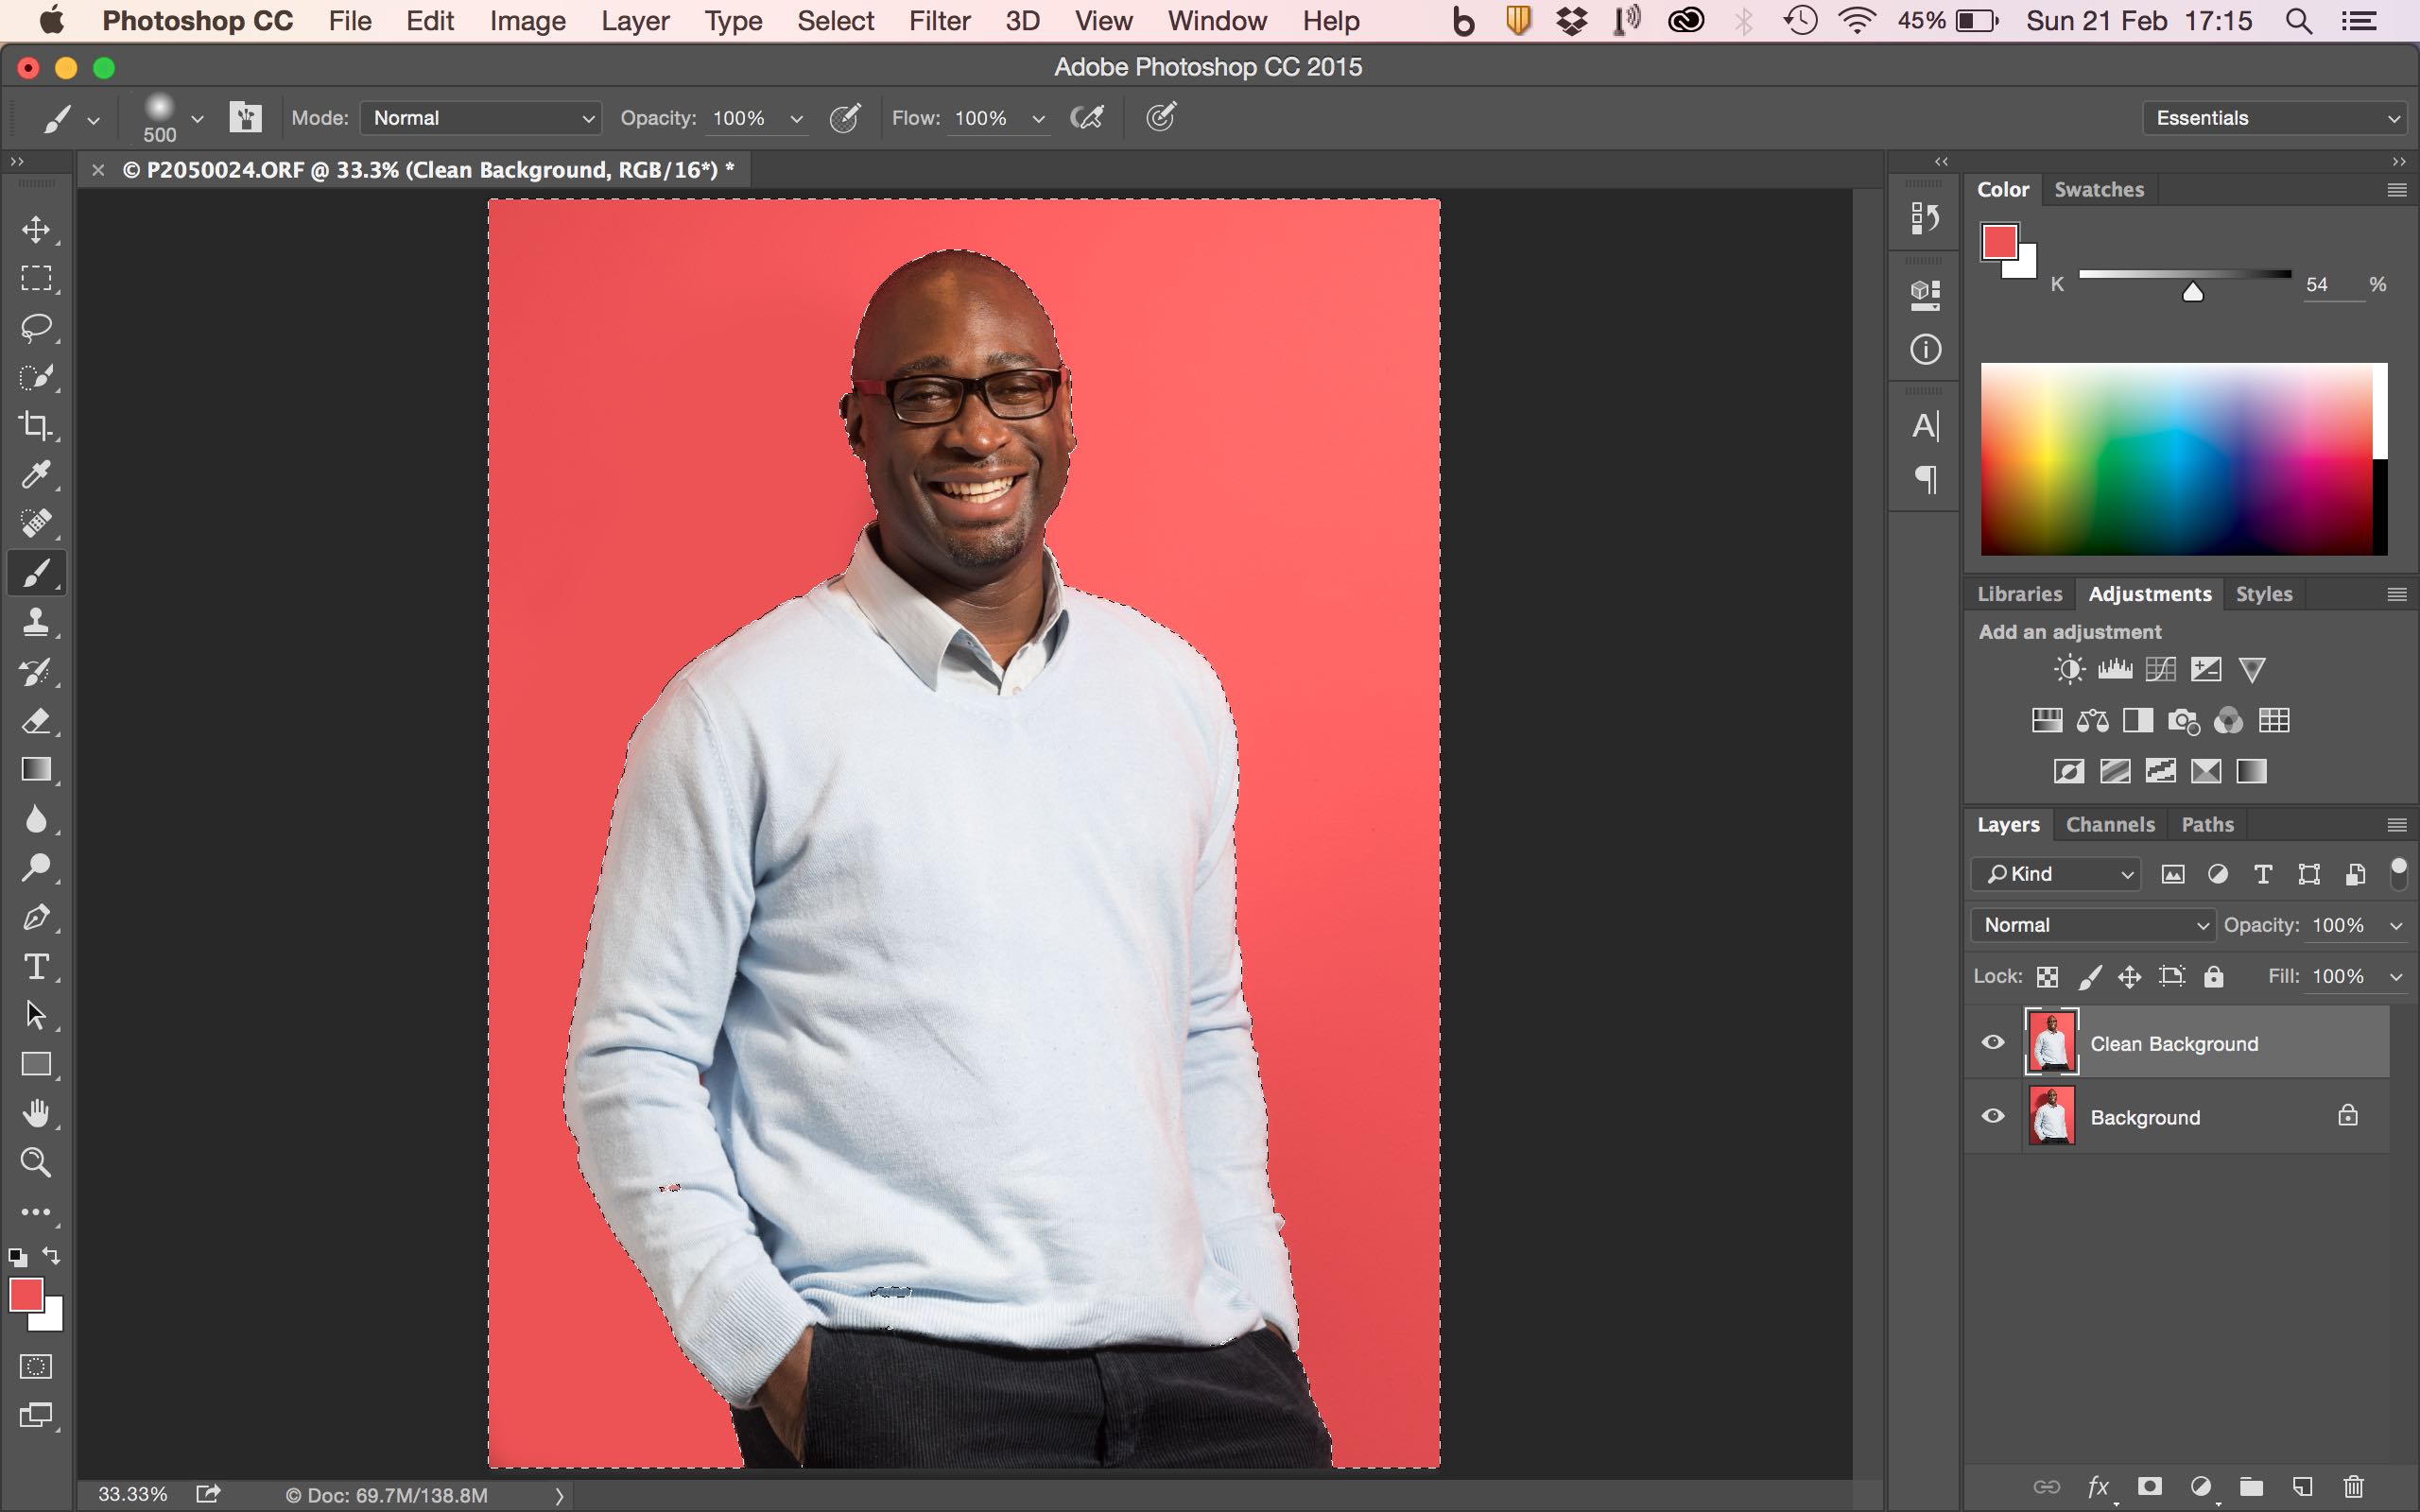Open the Filter menu
2420x1512 pixels.
pos(939,21)
